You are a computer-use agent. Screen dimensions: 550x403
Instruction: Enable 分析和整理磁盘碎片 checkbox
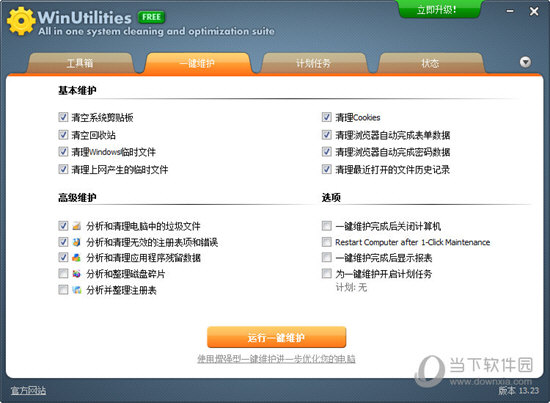pyautogui.click(x=63, y=273)
